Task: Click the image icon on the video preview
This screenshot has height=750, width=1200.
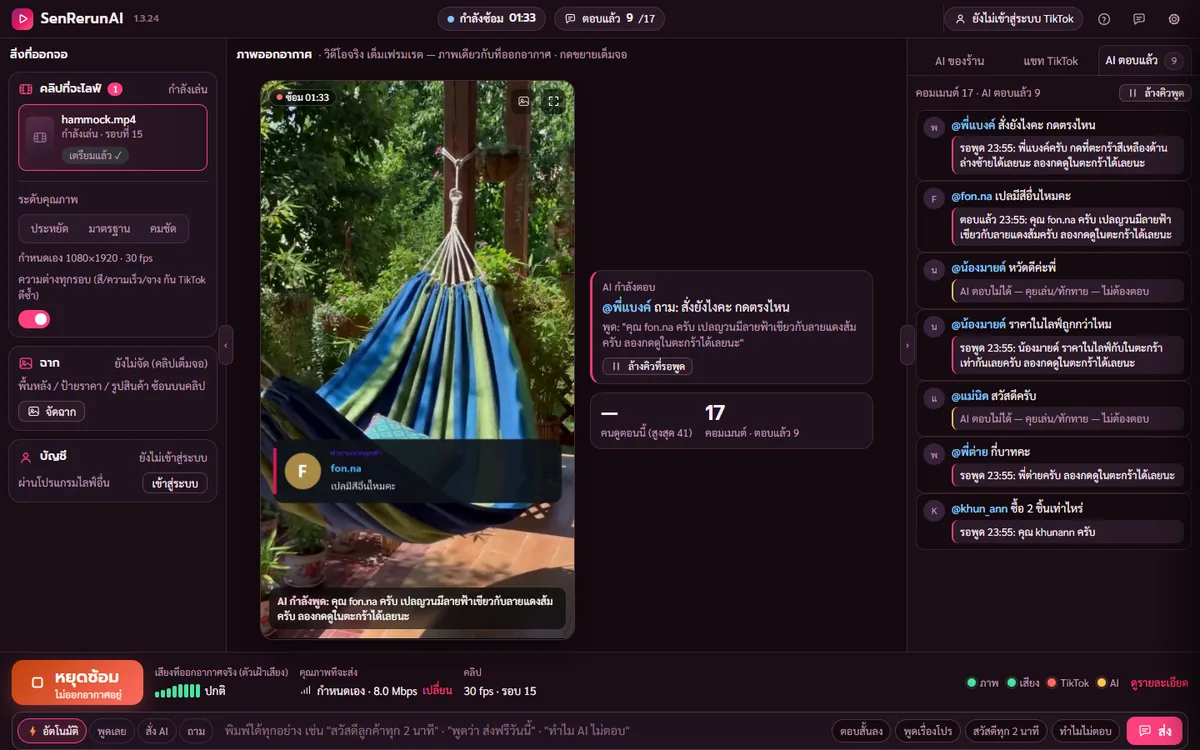Action: tap(523, 101)
